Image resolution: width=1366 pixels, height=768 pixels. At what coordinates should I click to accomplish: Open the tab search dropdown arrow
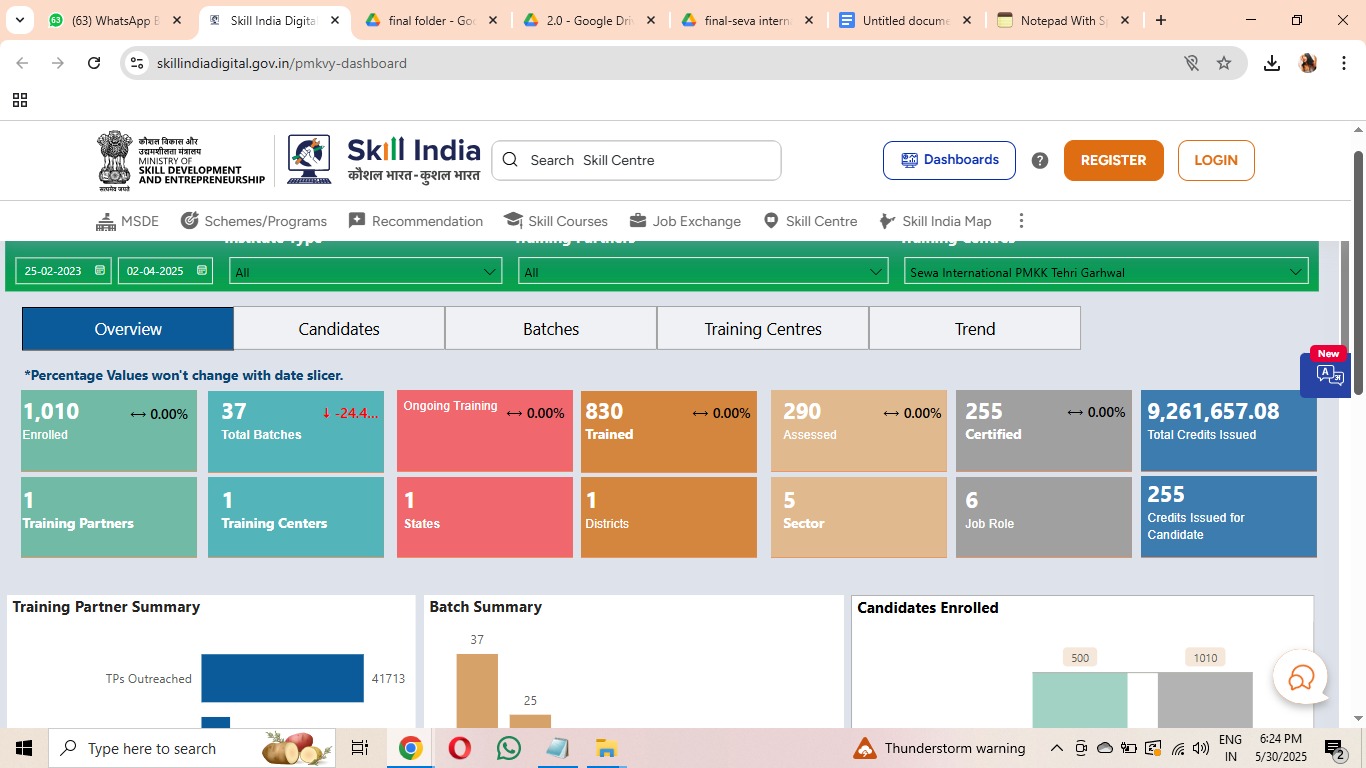(19, 20)
